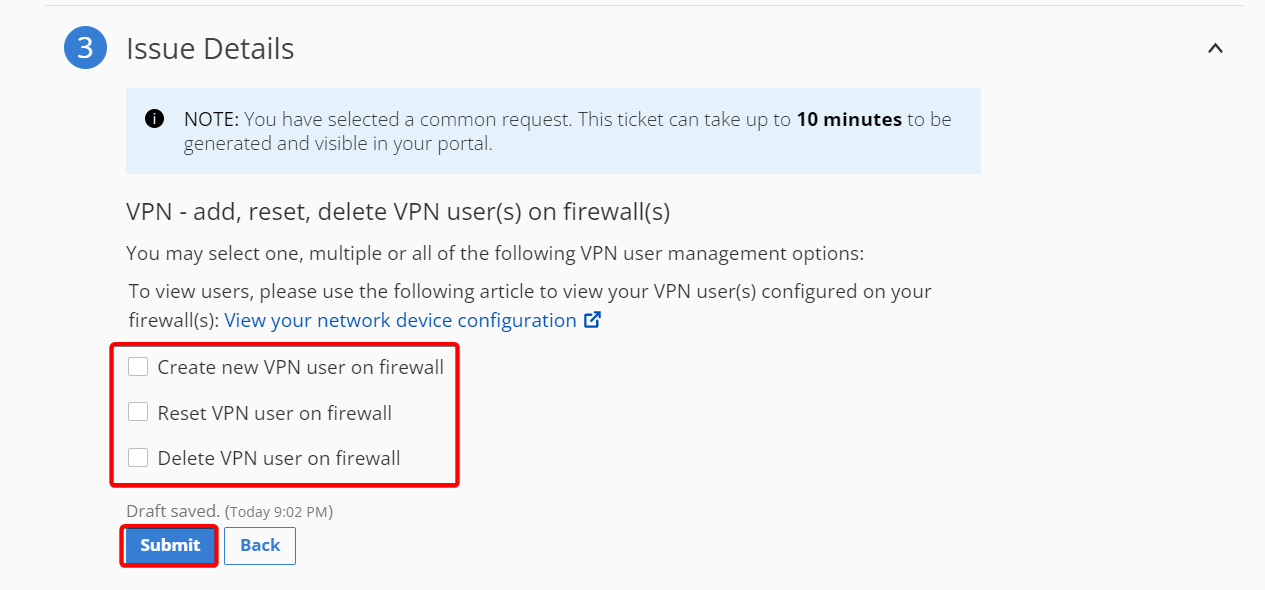This screenshot has height=590, width=1265.
Task: Click the external link arrow icon
Action: pos(592,320)
